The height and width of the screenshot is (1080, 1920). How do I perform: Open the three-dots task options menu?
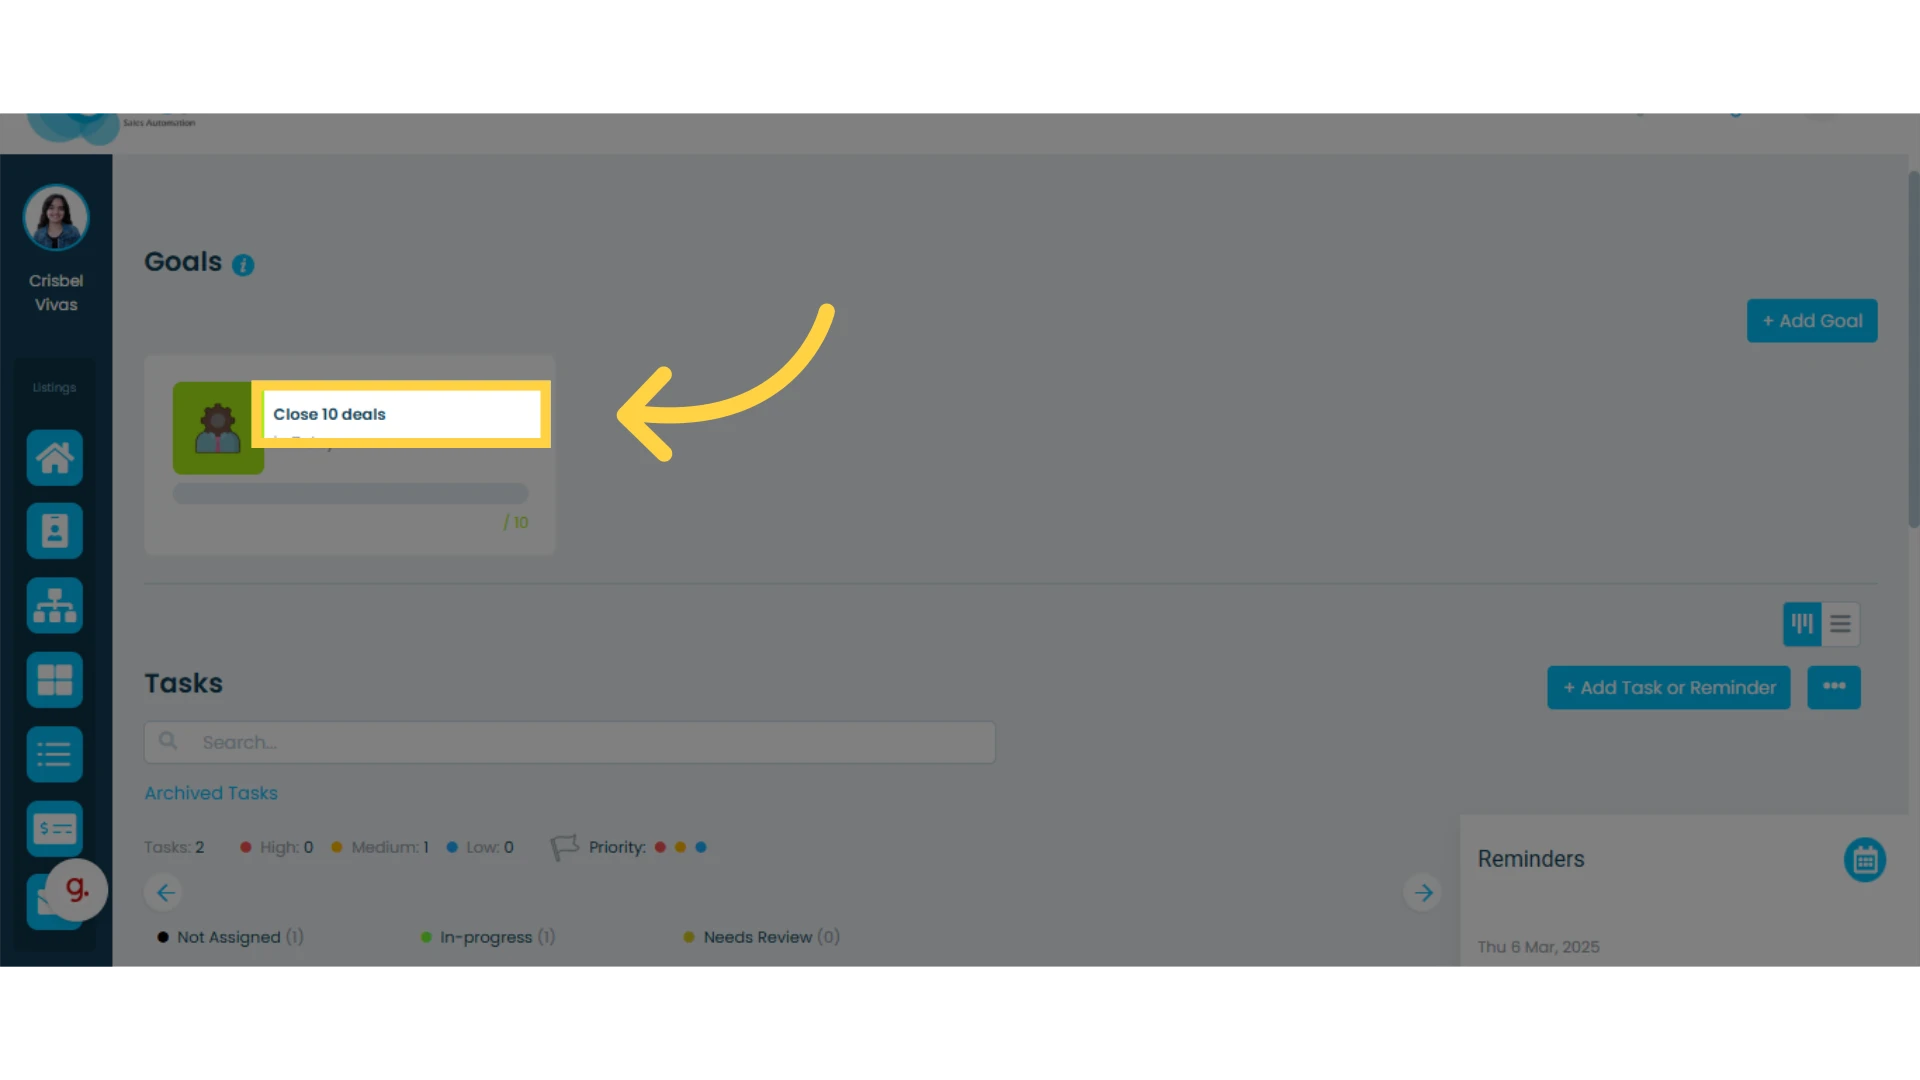pos(1834,687)
